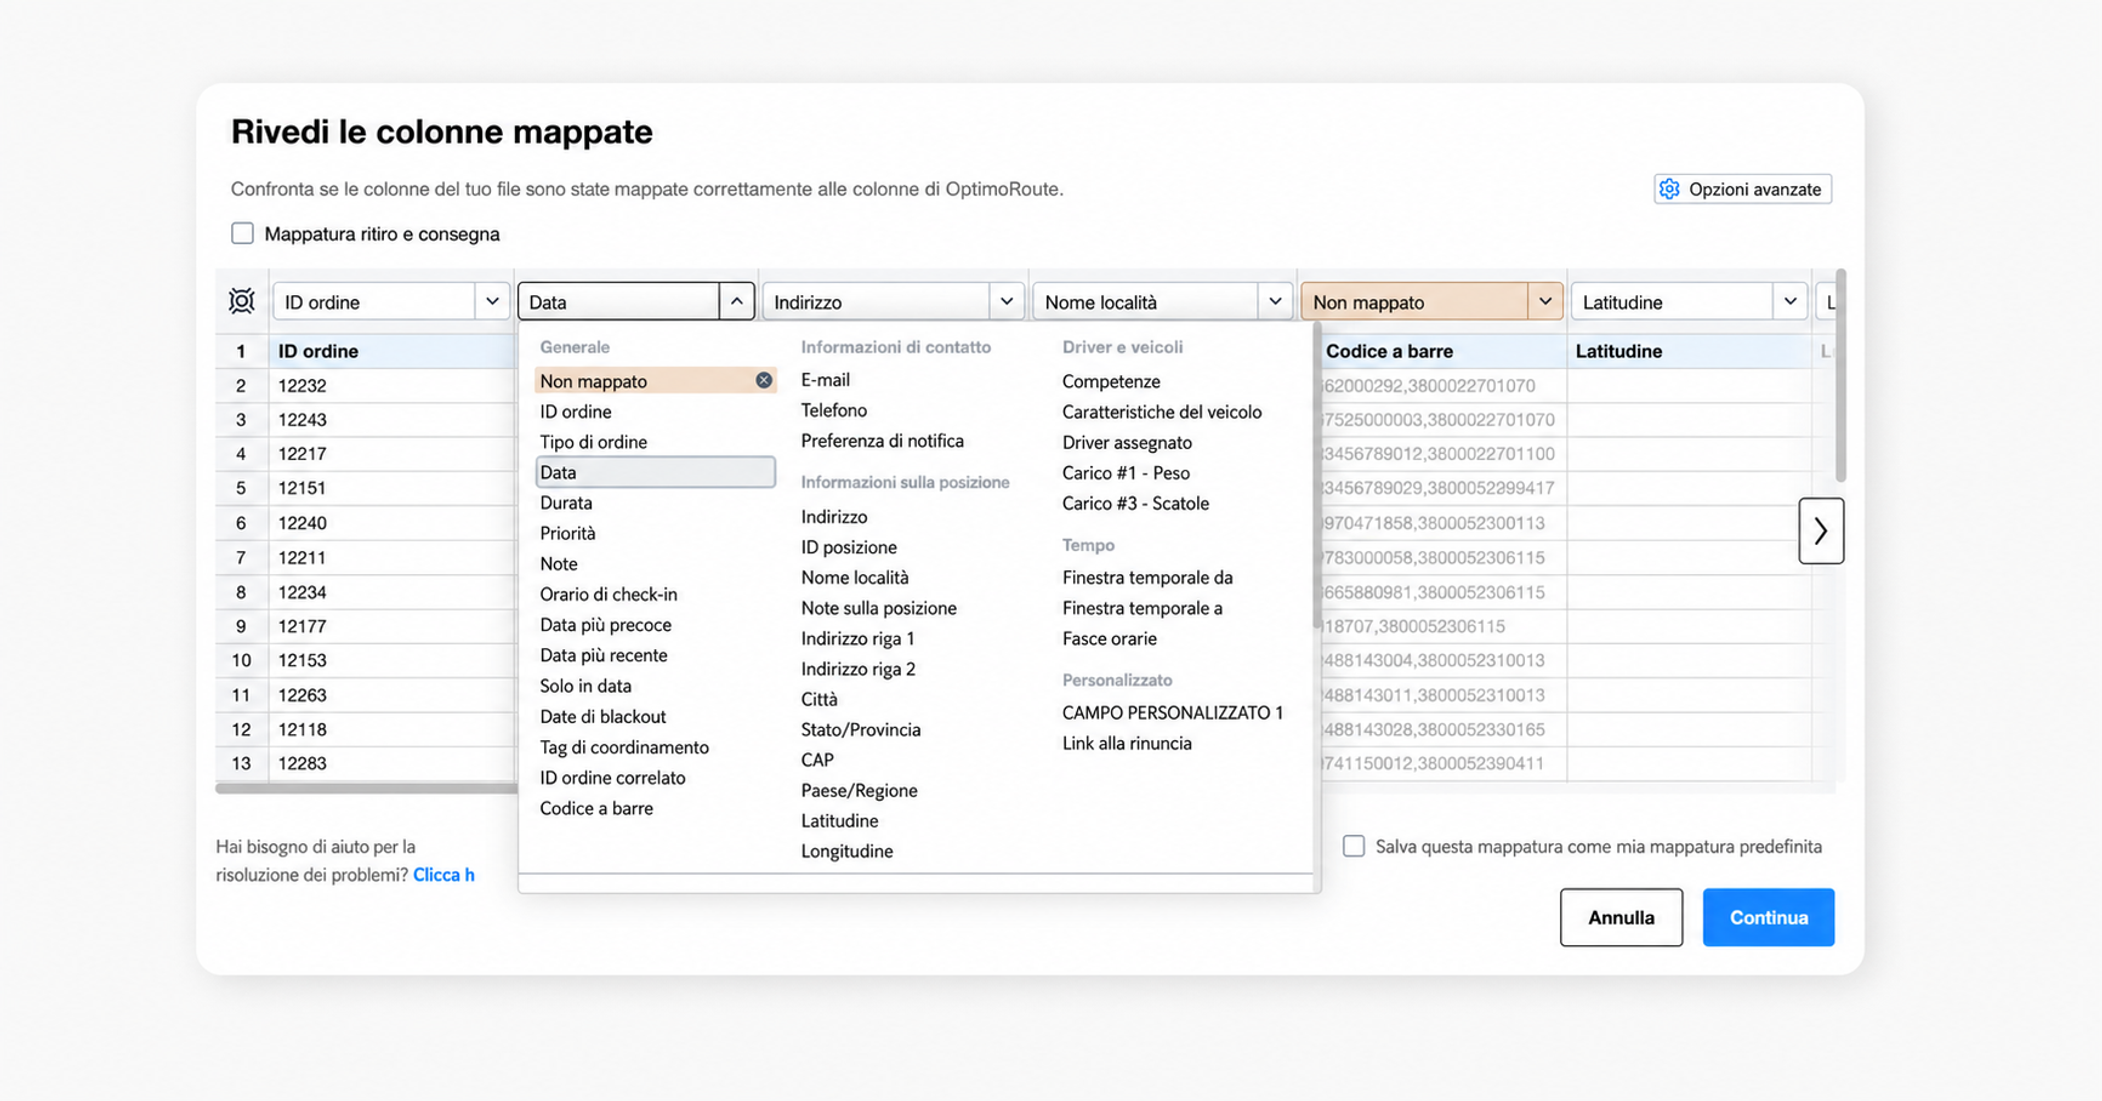Open Opzioni avanzate settings

pos(1743,189)
